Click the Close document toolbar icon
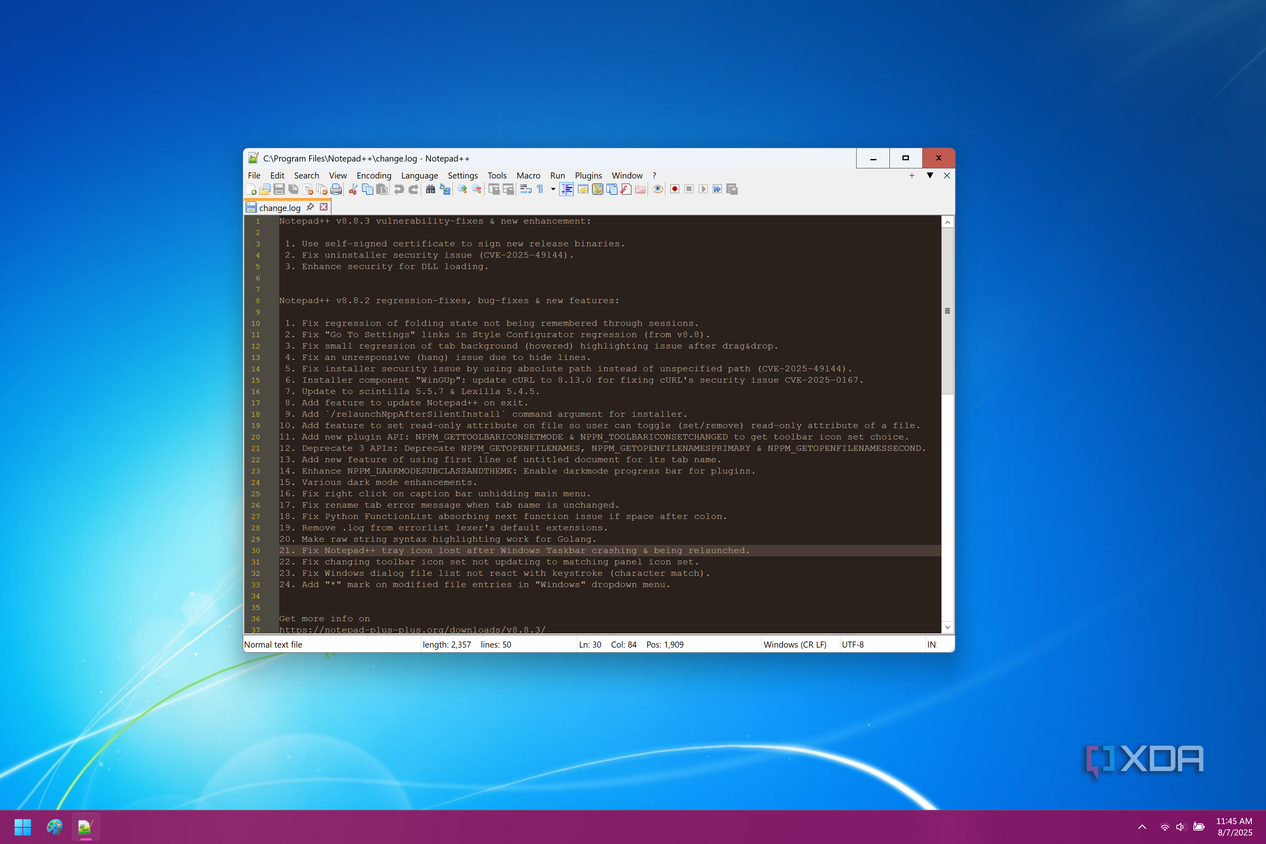1266x844 pixels. (x=308, y=189)
